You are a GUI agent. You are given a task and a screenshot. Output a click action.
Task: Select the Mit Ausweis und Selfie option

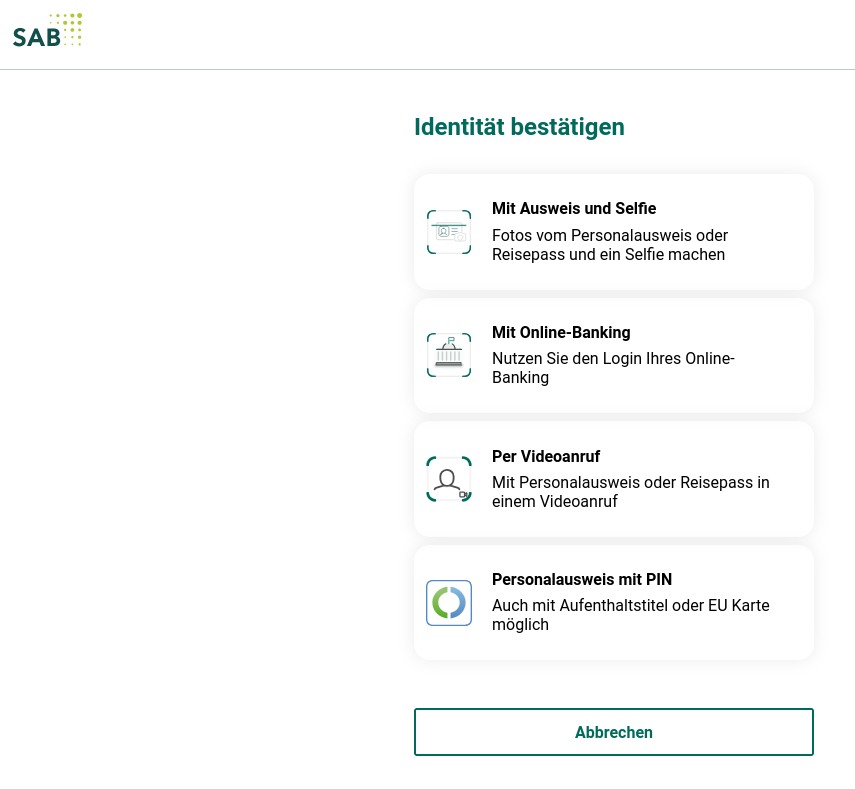pyautogui.click(x=614, y=231)
